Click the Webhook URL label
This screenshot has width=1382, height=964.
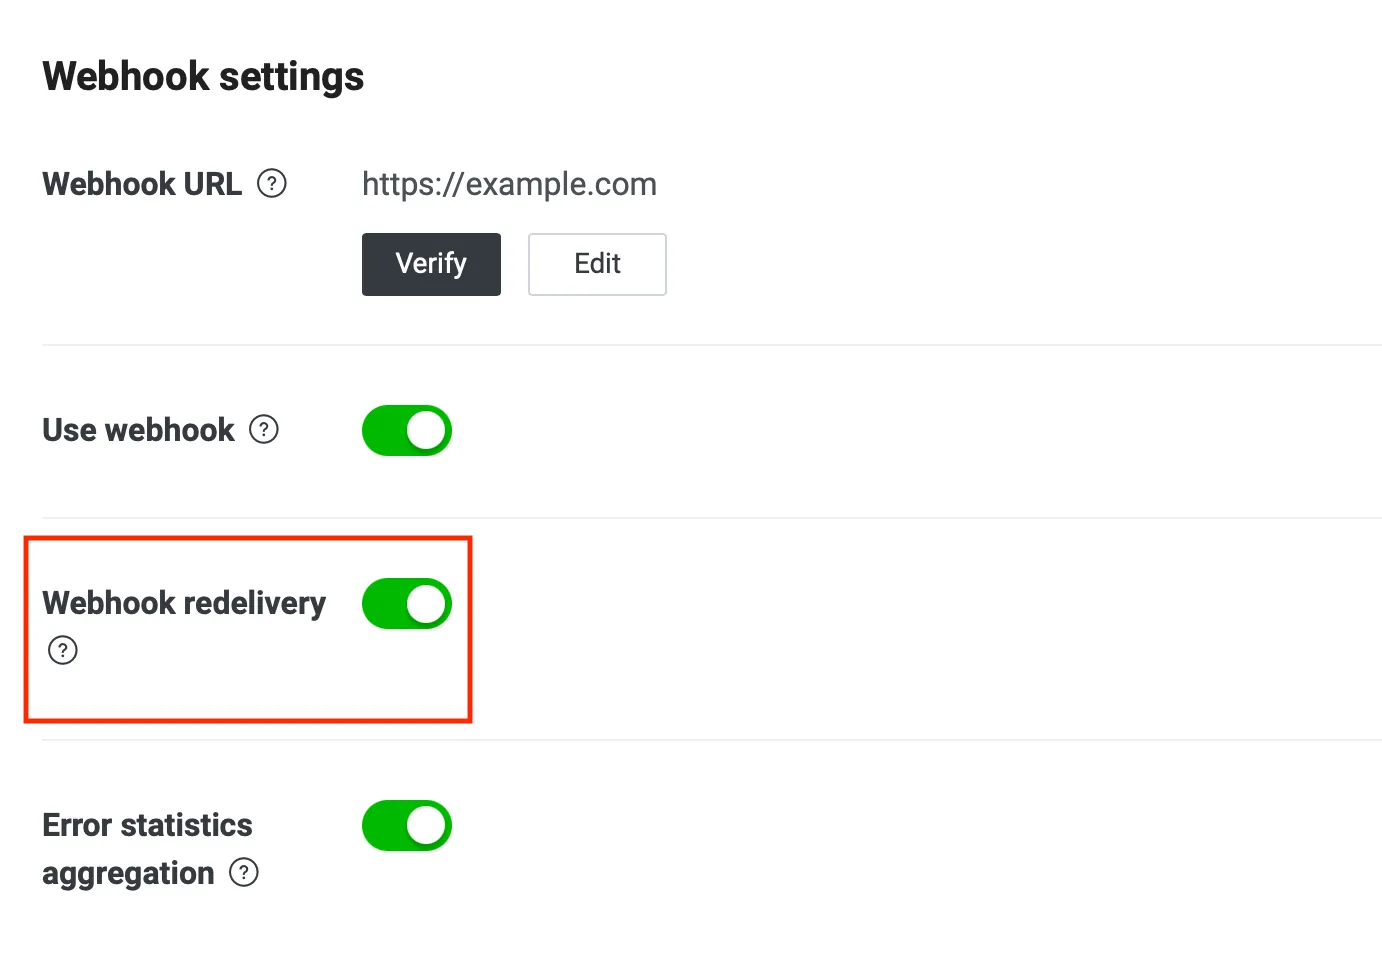point(142,184)
